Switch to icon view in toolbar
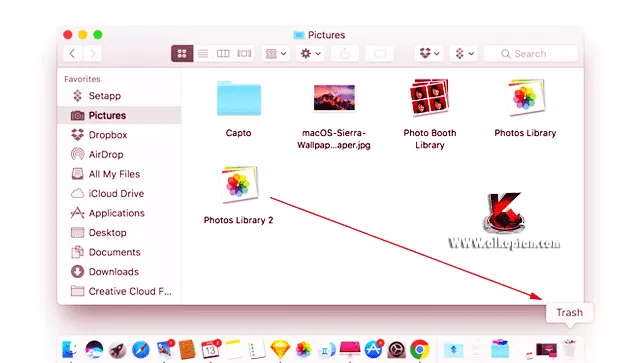This screenshot has height=363, width=640. point(182,53)
